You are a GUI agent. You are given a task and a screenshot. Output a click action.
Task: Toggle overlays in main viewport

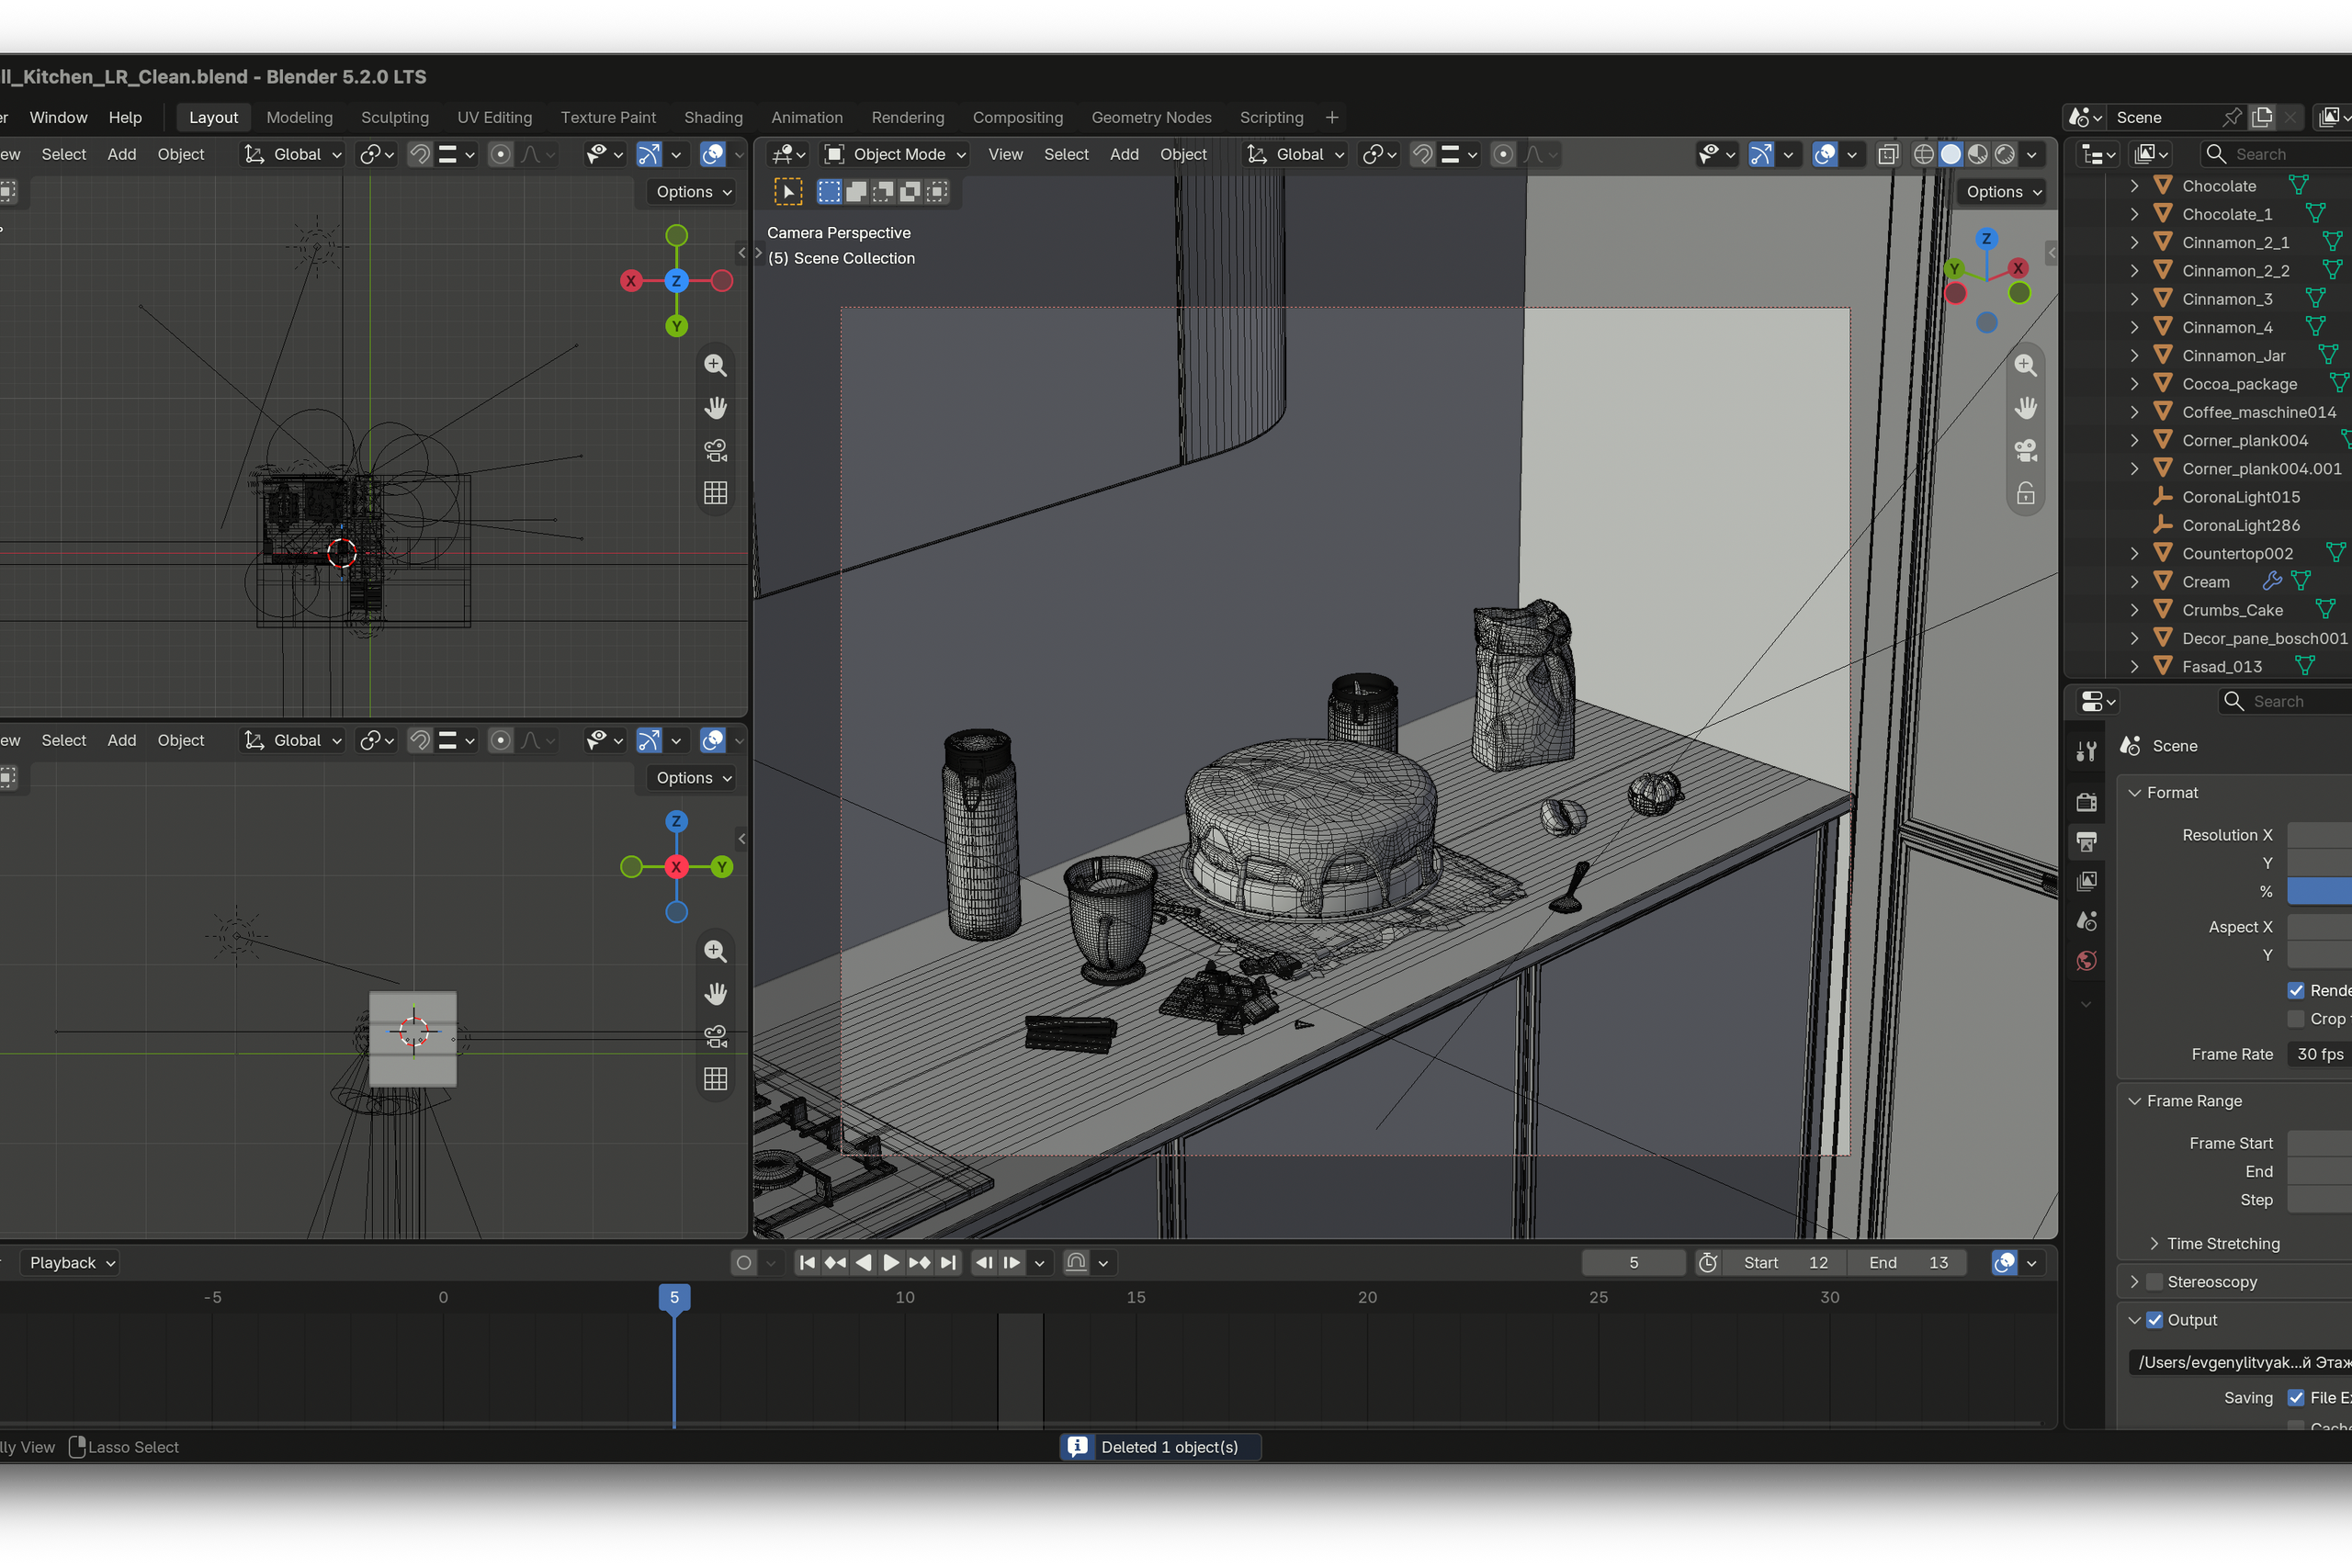pos(1825,154)
